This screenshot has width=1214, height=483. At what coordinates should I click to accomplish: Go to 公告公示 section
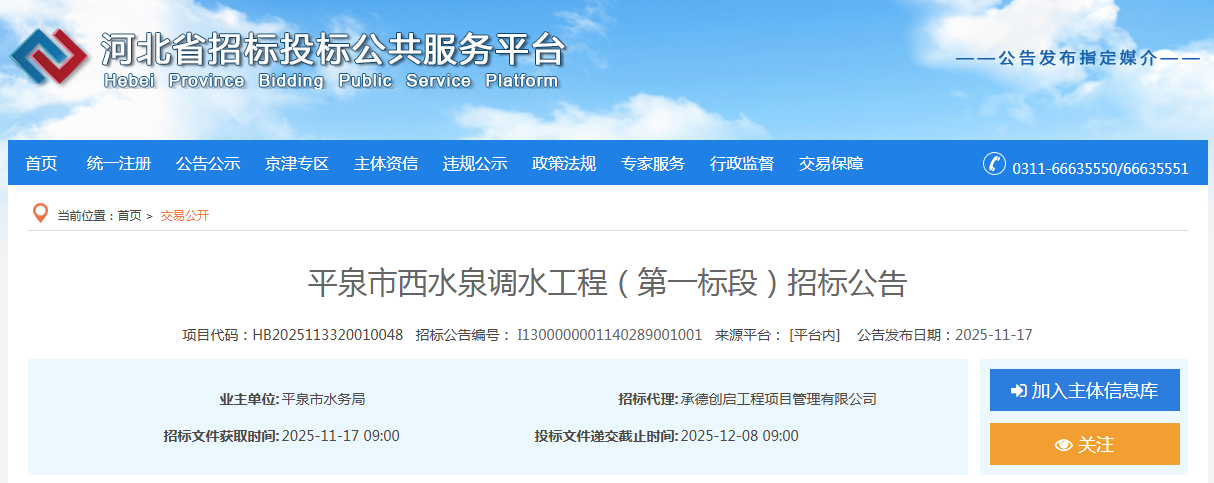tap(208, 164)
